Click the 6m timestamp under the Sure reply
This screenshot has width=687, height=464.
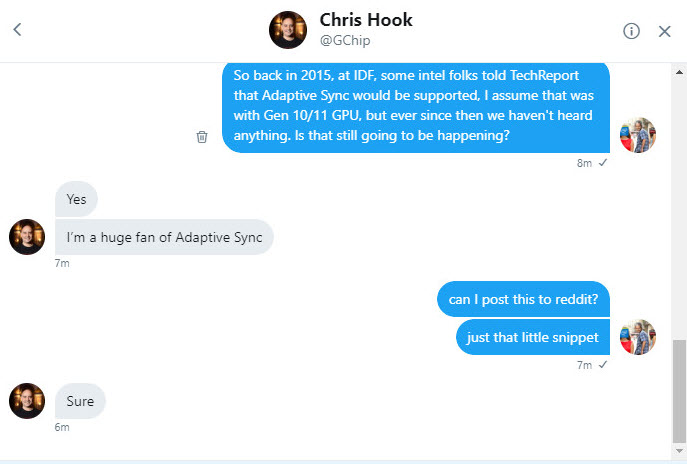click(x=62, y=428)
